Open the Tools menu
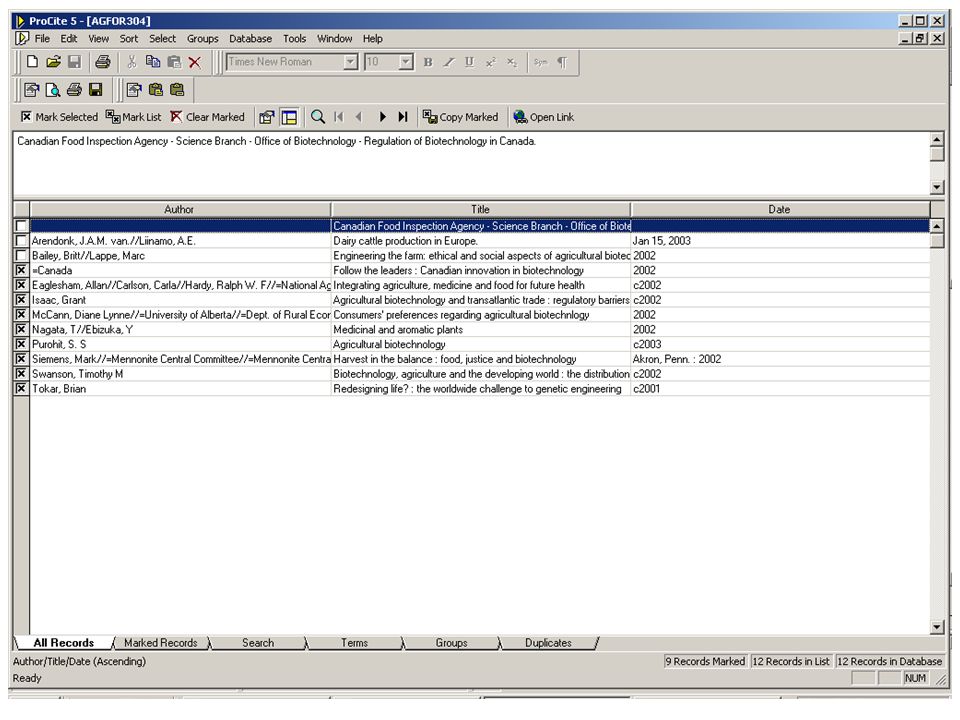The height and width of the screenshot is (720, 960). tap(294, 39)
